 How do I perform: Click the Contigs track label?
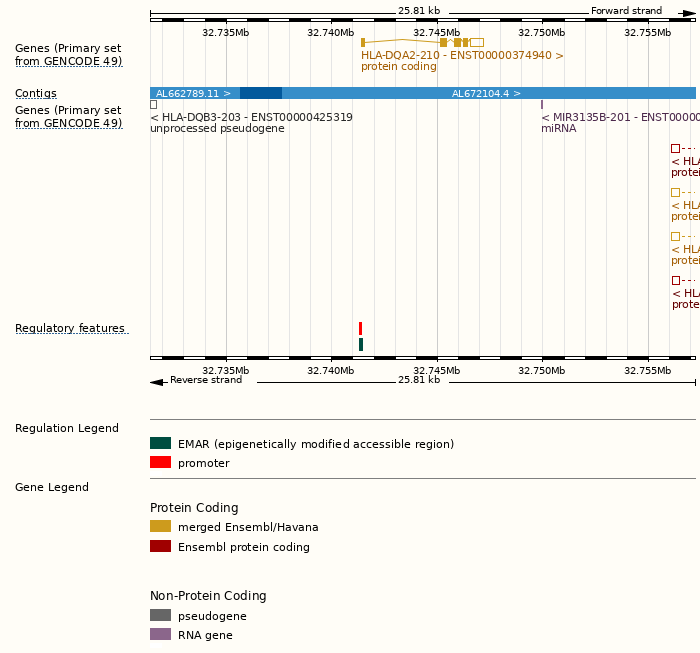point(36,93)
